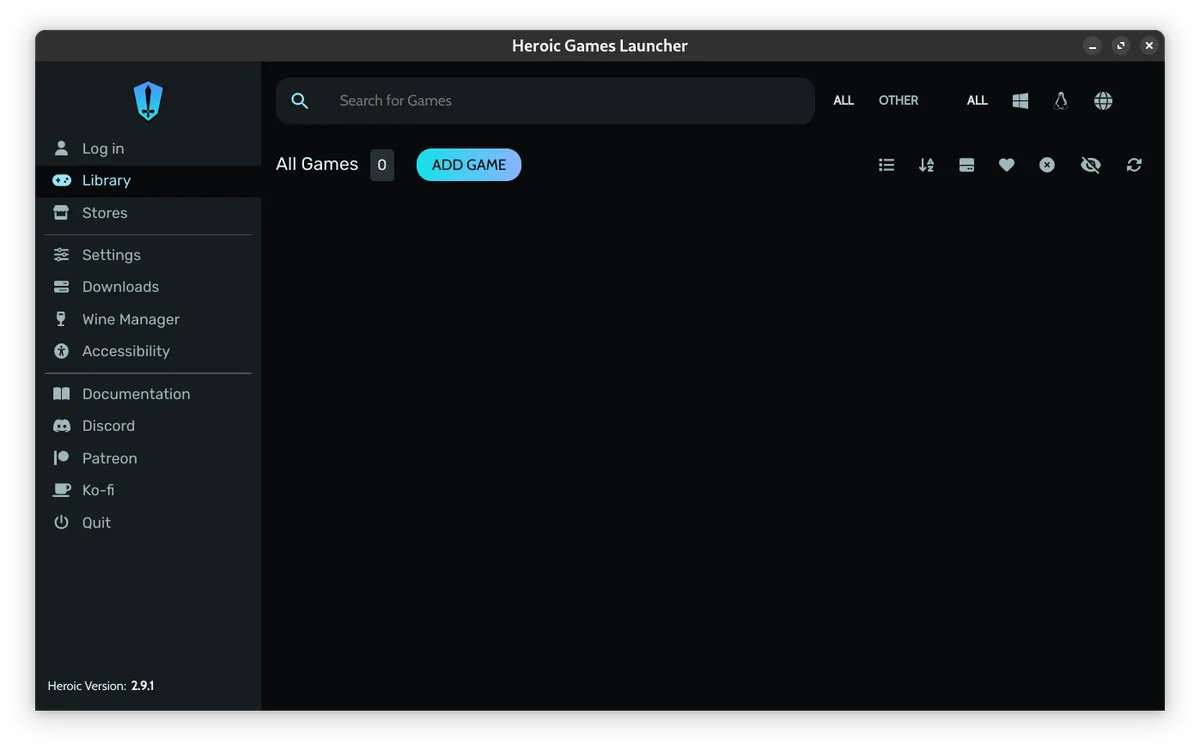Toggle alphabetical sort order icon
The height and width of the screenshot is (751, 1200).
[x=926, y=165]
